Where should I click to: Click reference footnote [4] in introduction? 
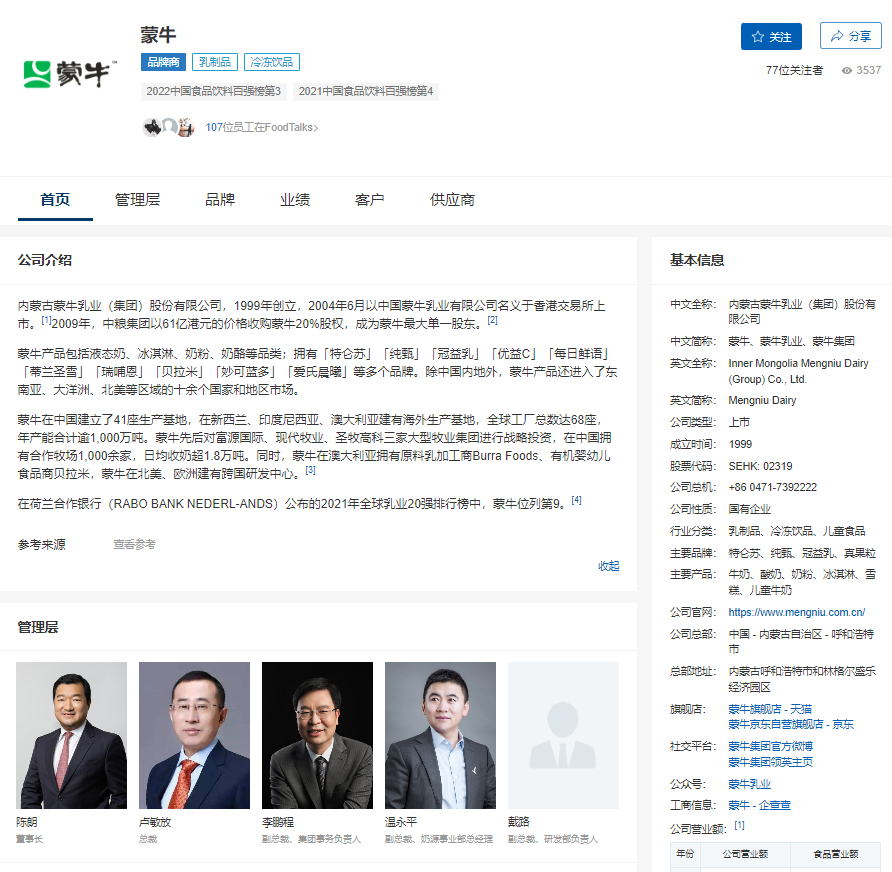(576, 500)
